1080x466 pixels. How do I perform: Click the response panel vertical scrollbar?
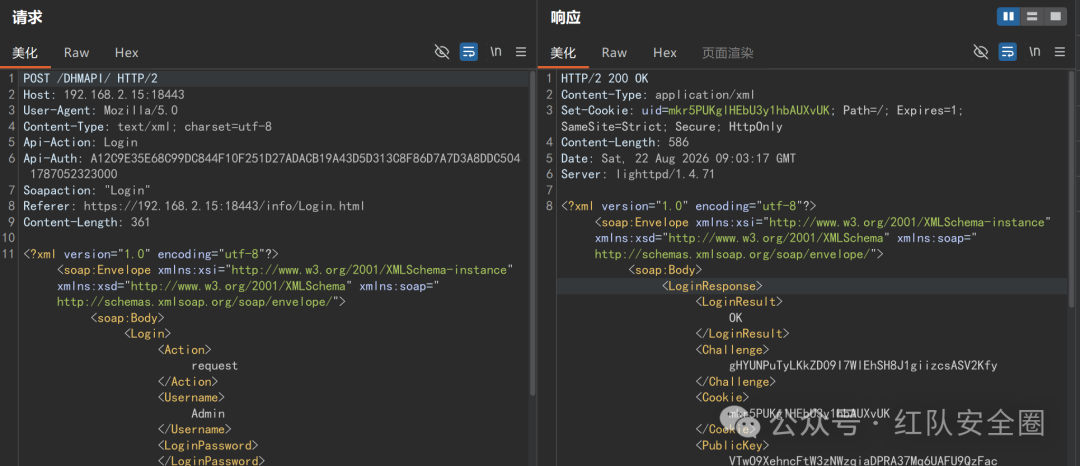click(1071, 189)
